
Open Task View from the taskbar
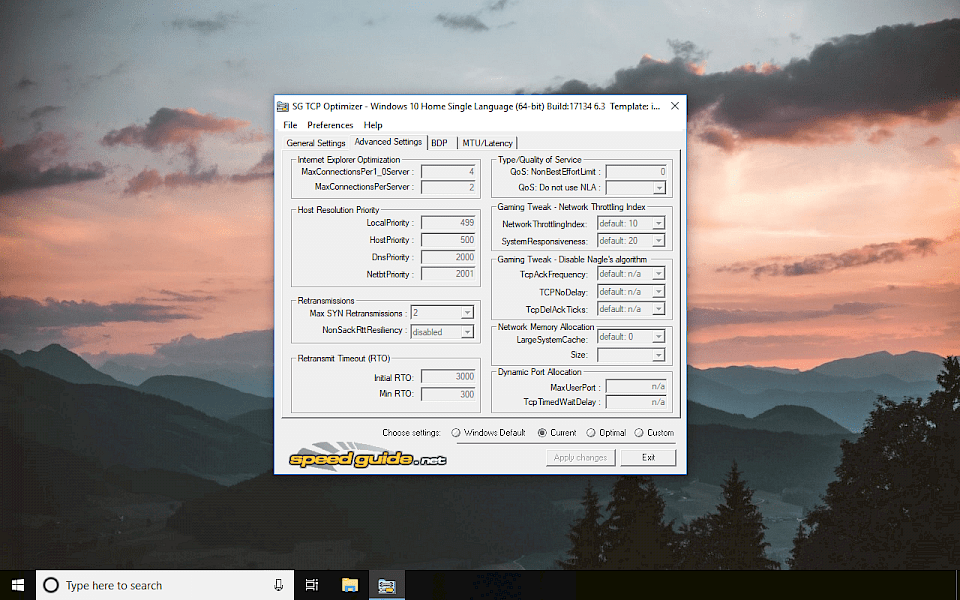[x=312, y=585]
